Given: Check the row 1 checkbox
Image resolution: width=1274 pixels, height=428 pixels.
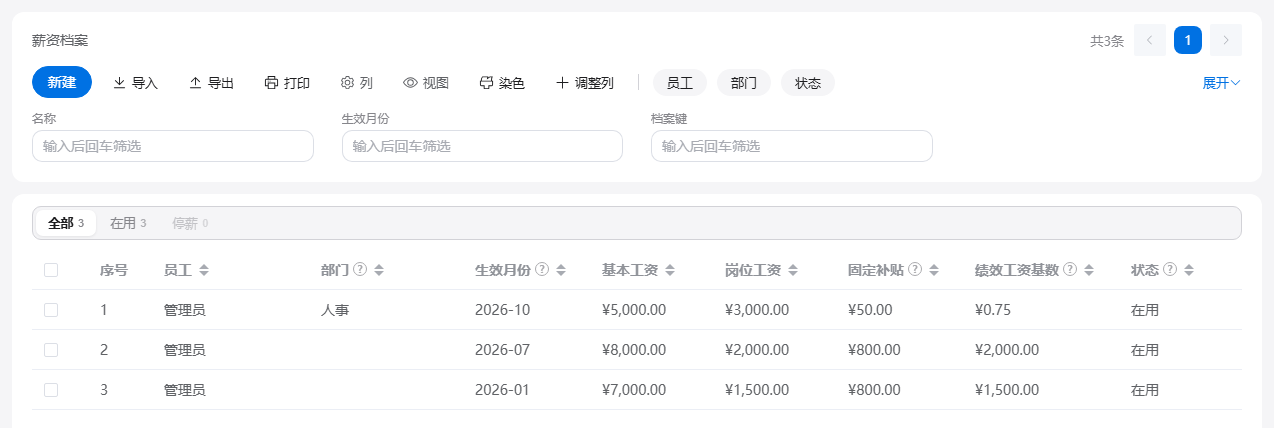Looking at the screenshot, I should (51, 310).
